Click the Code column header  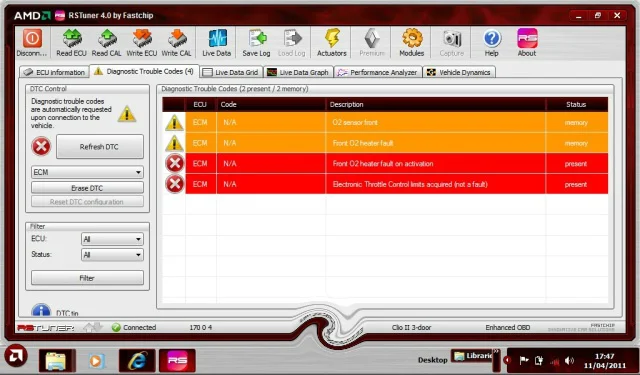(x=271, y=104)
